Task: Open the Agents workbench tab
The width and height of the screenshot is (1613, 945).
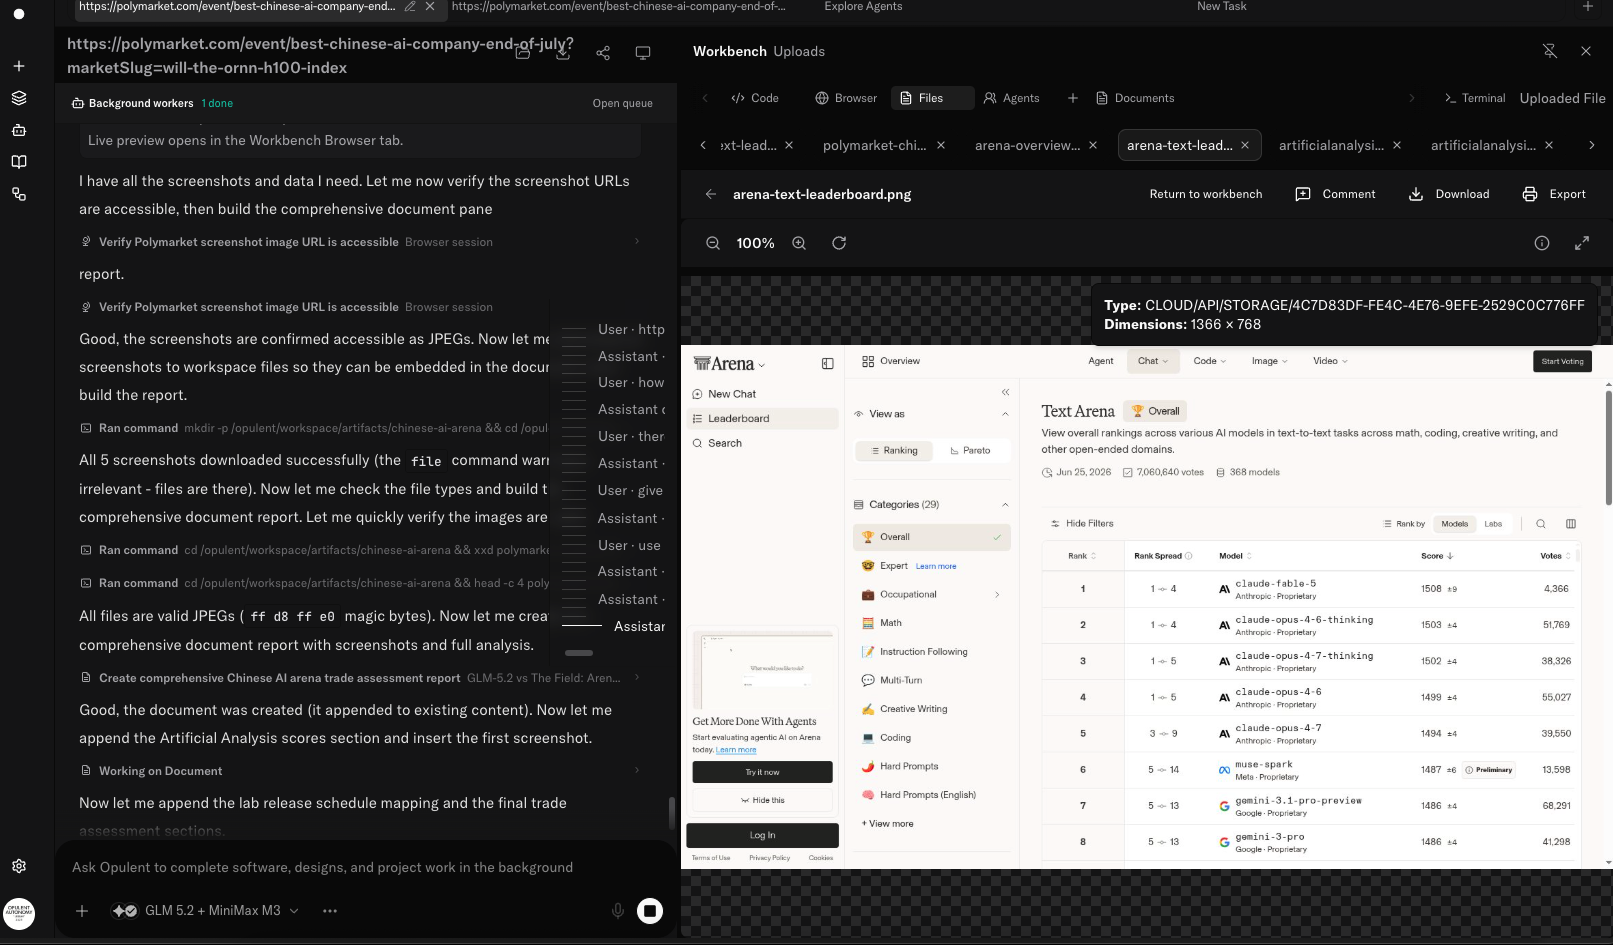Action: [1011, 98]
